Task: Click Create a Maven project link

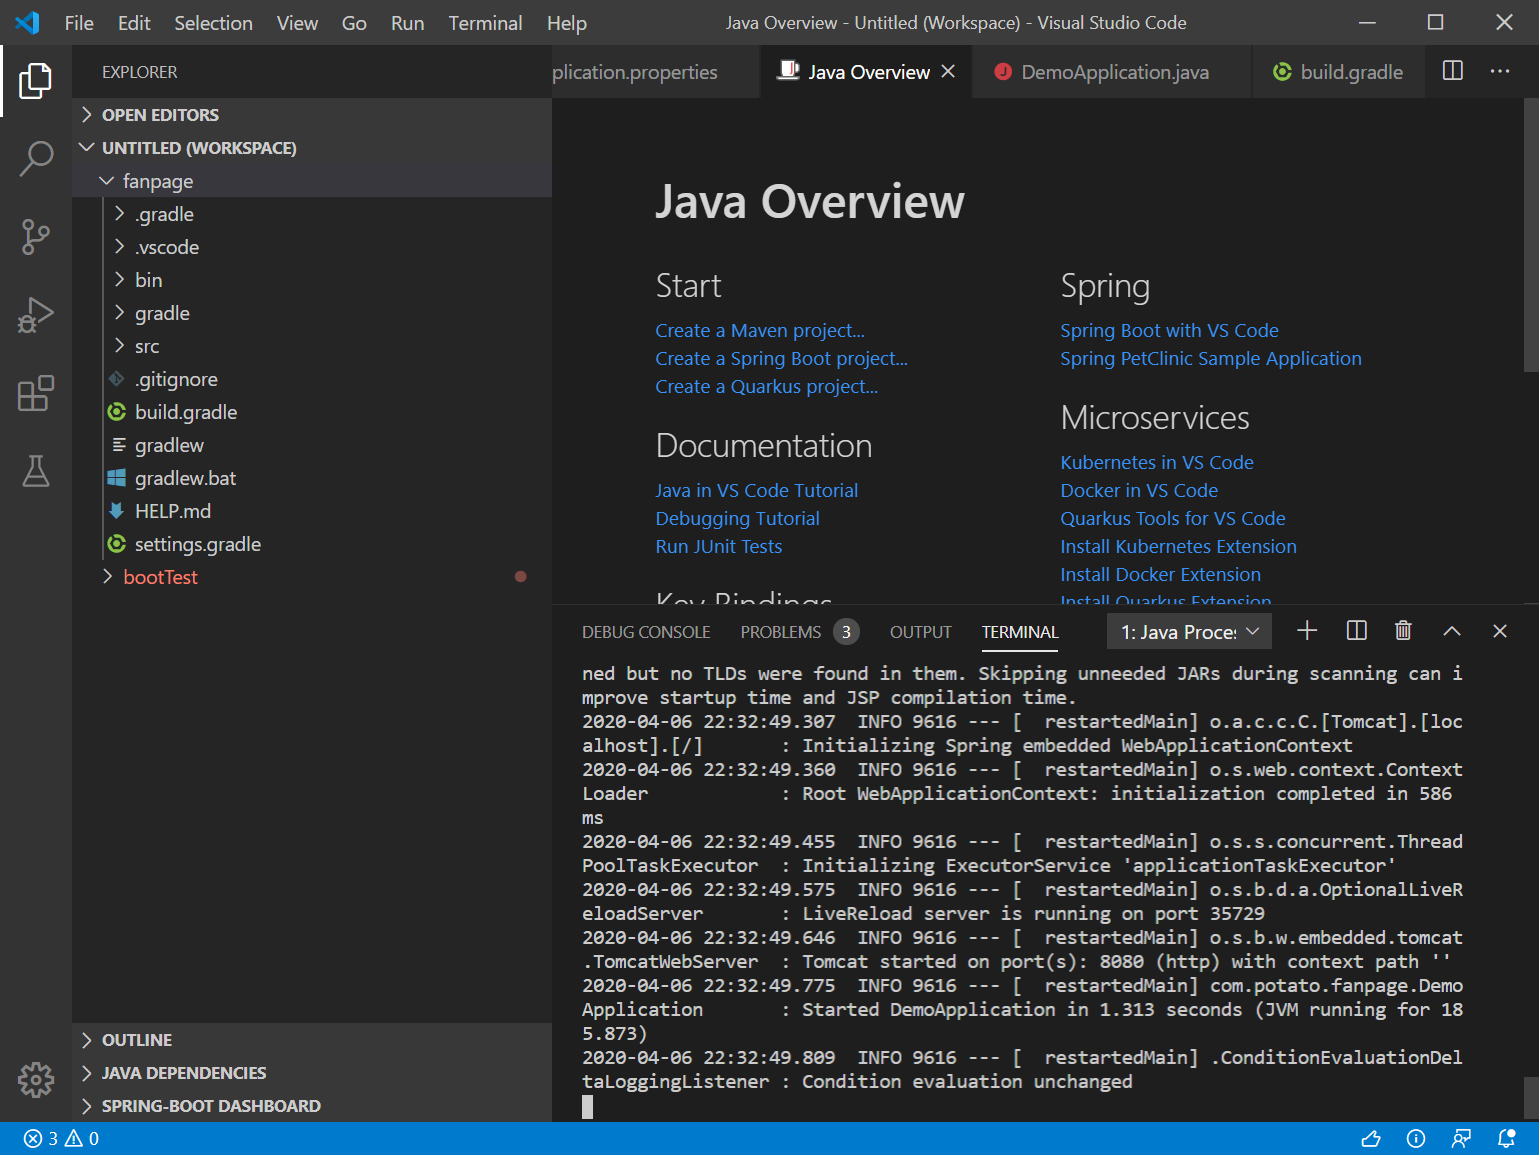Action: tap(760, 331)
